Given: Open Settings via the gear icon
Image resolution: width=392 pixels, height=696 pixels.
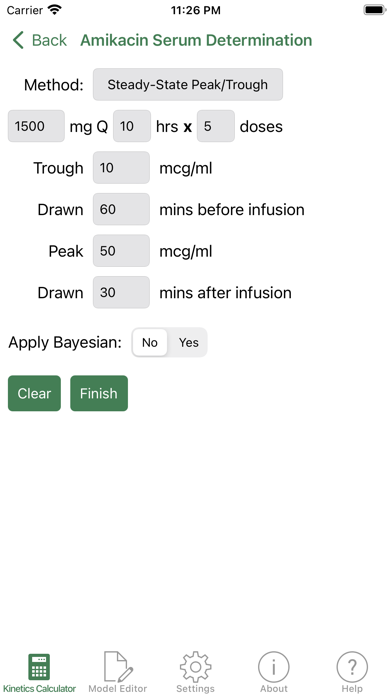Looking at the screenshot, I should pyautogui.click(x=195, y=667).
